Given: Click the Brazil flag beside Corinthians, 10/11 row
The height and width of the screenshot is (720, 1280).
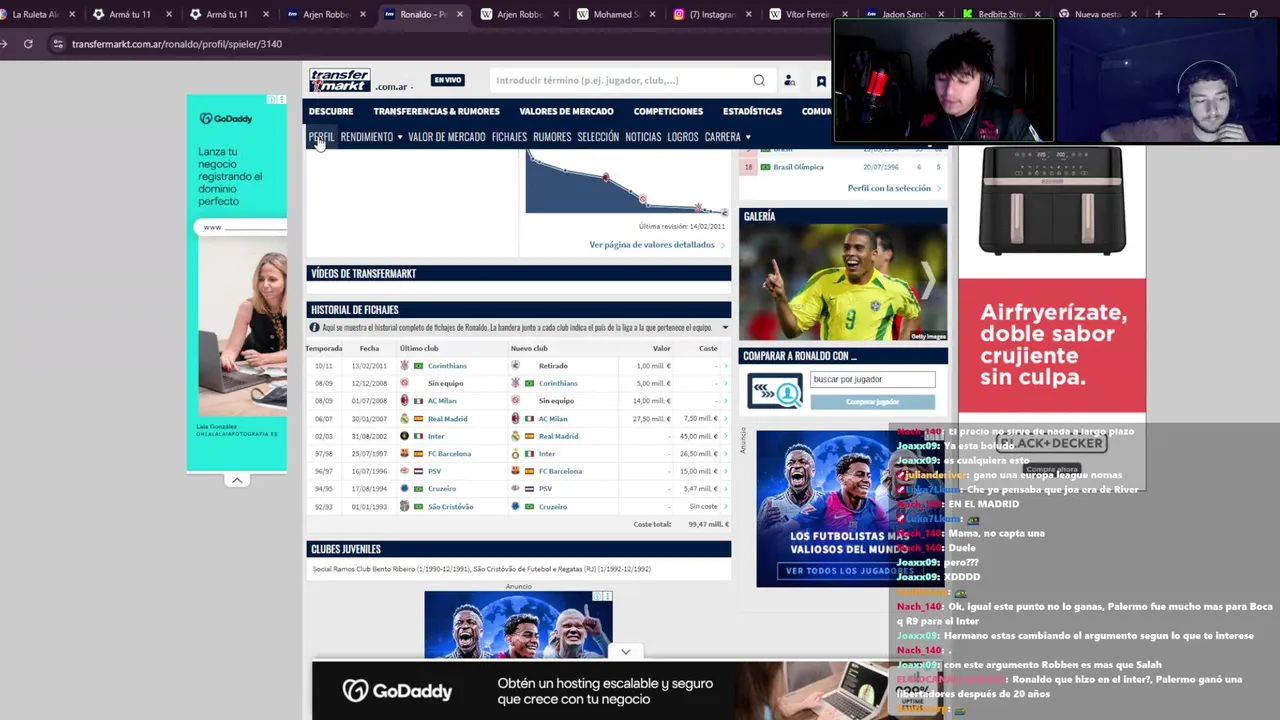Looking at the screenshot, I should click(x=419, y=366).
